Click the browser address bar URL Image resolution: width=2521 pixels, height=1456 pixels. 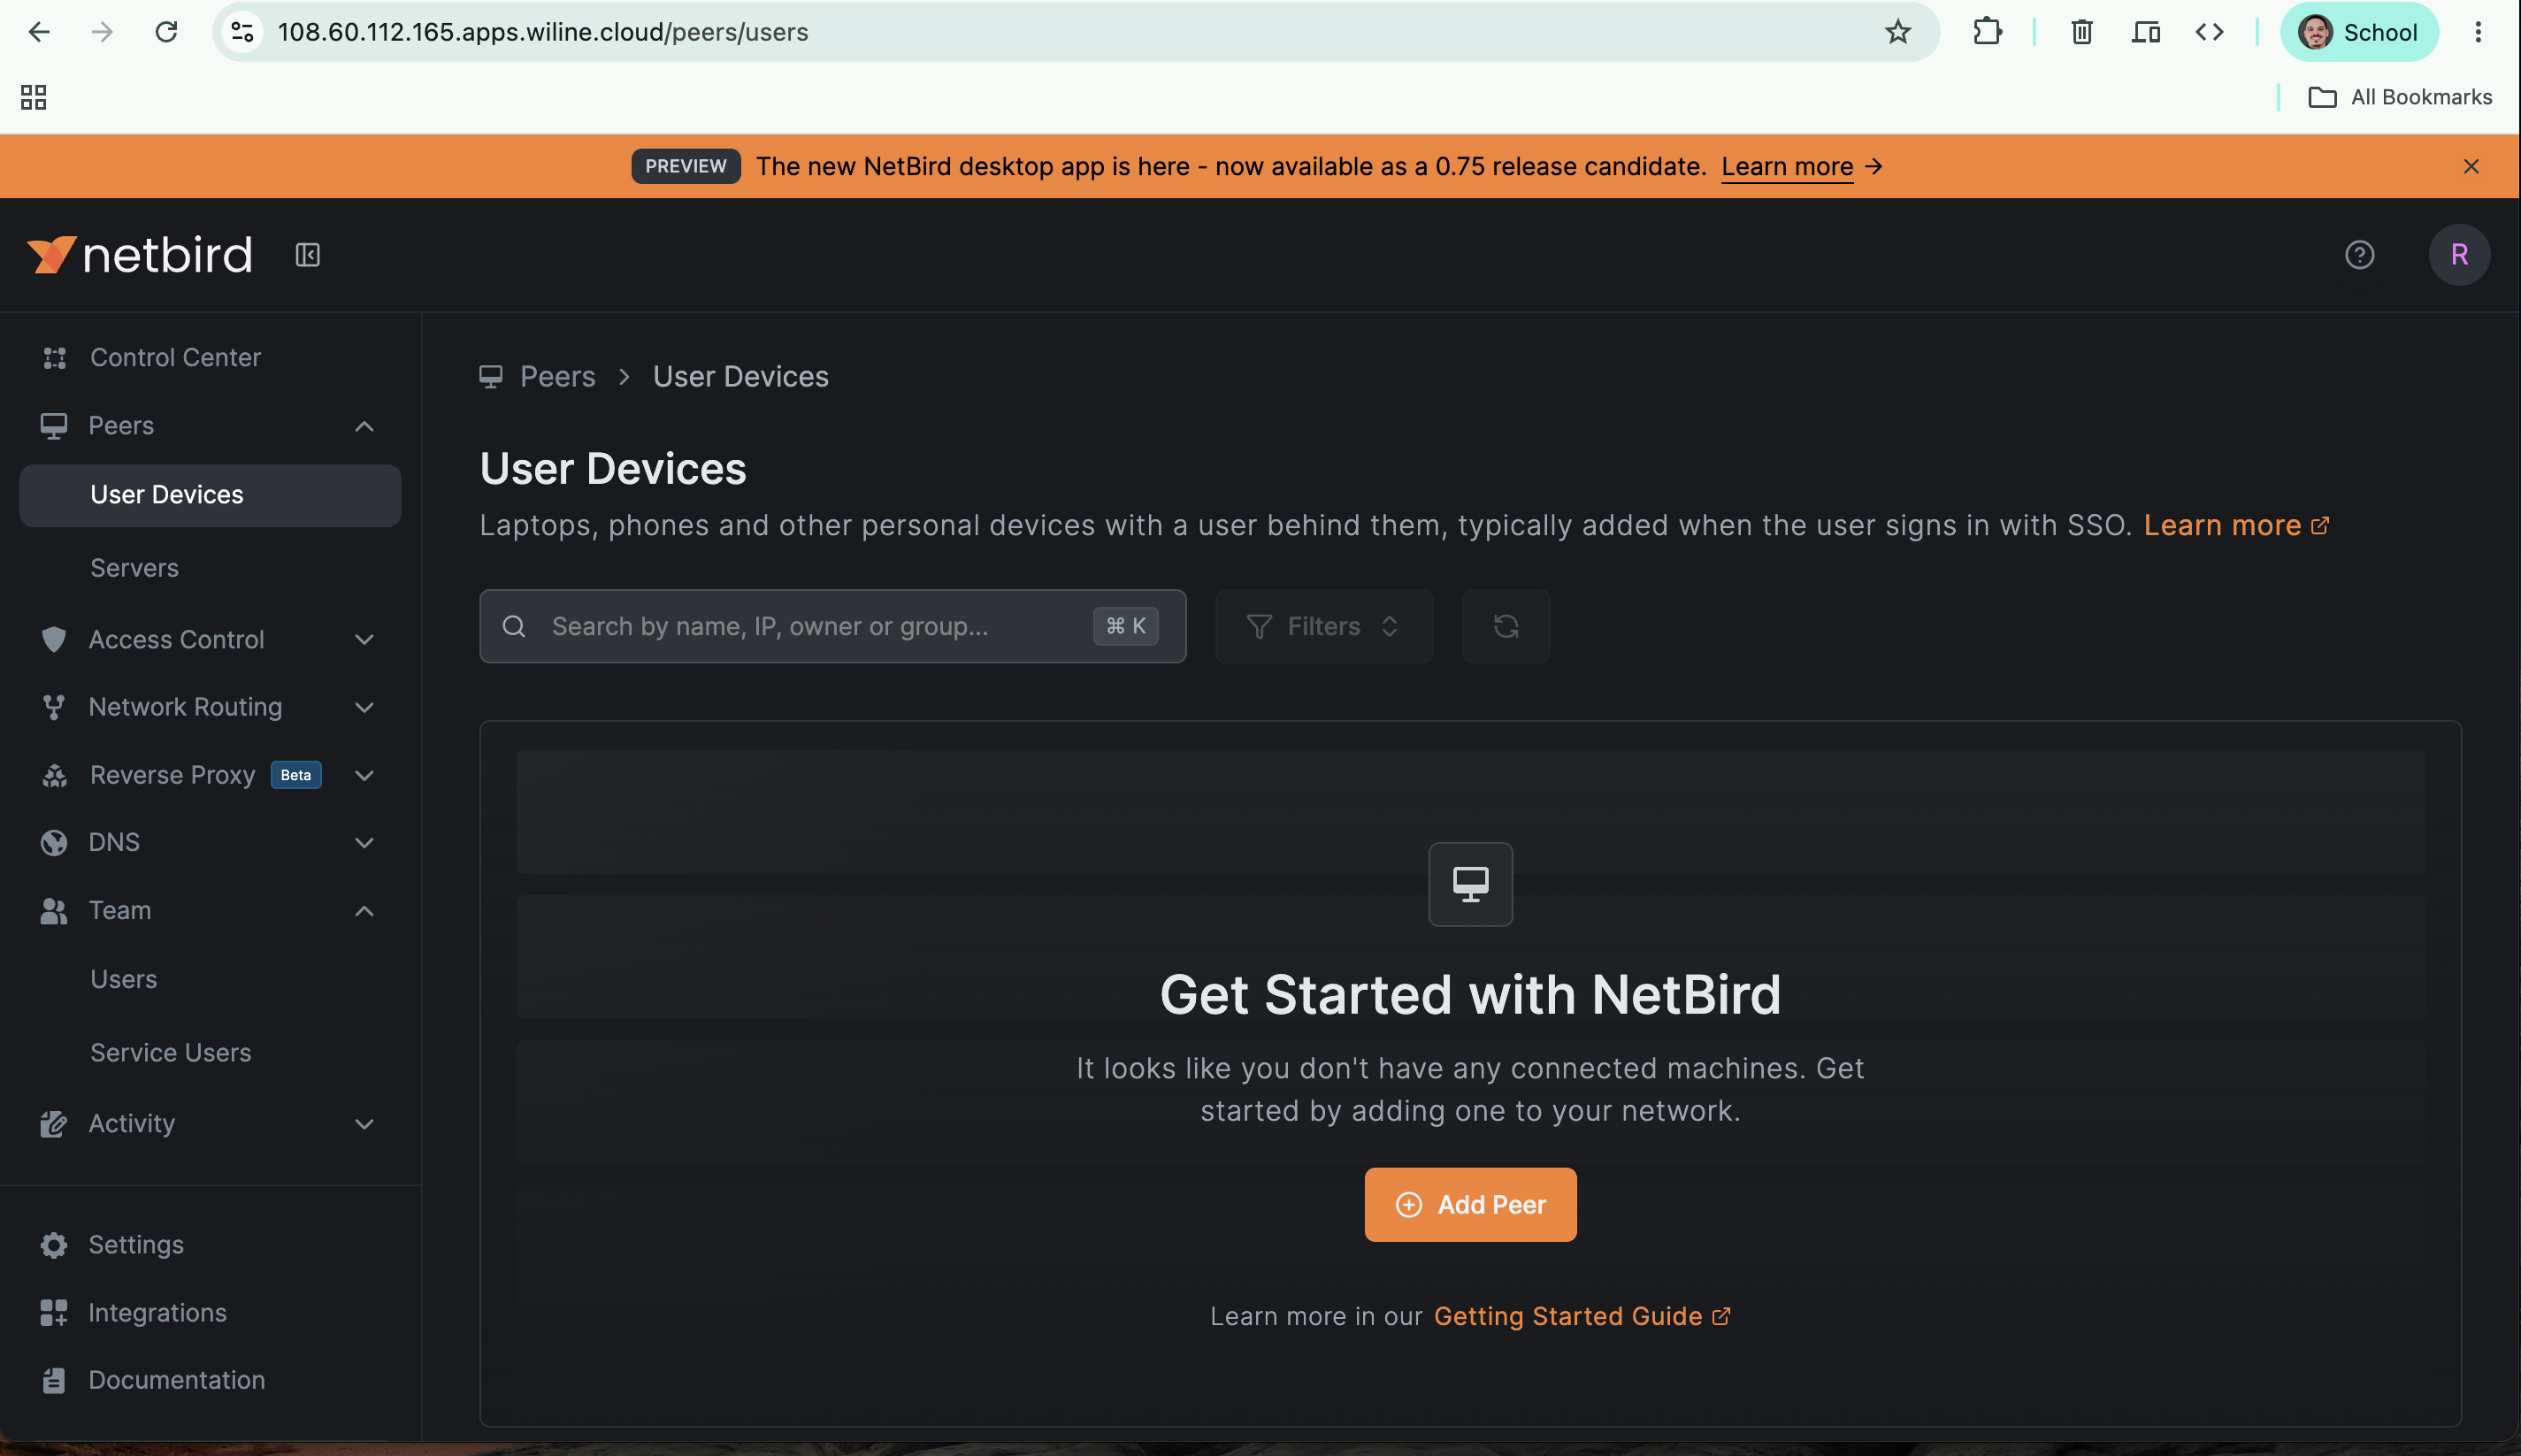pyautogui.click(x=542, y=32)
